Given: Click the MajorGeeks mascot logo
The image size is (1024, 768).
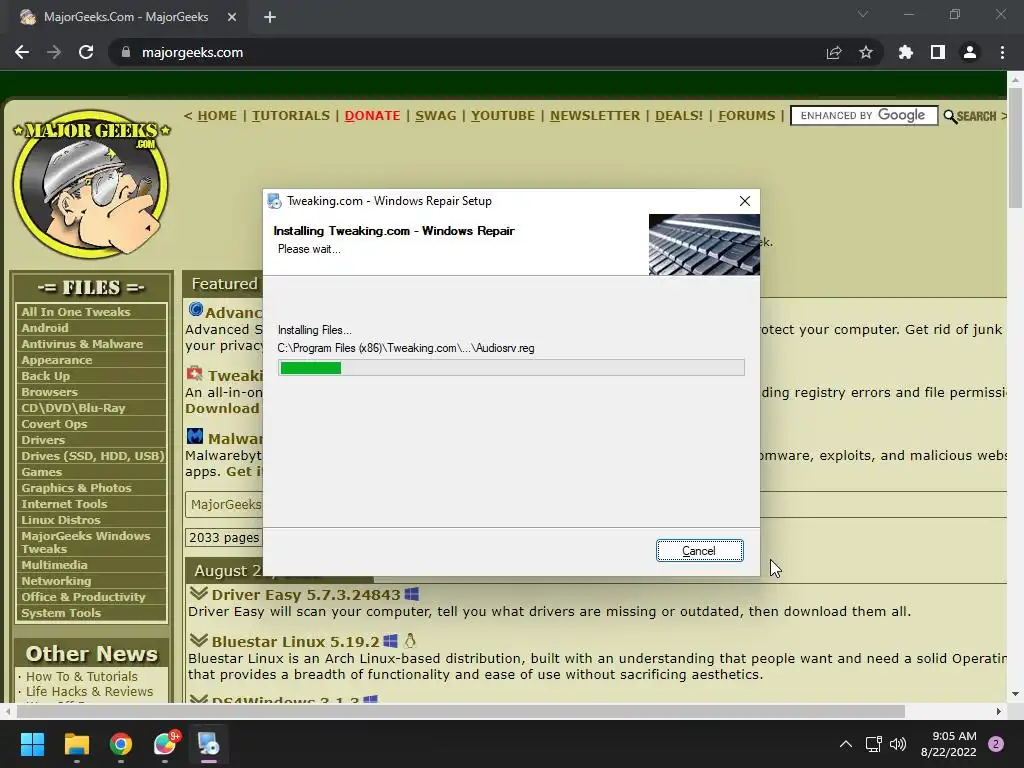Looking at the screenshot, I should (91, 184).
